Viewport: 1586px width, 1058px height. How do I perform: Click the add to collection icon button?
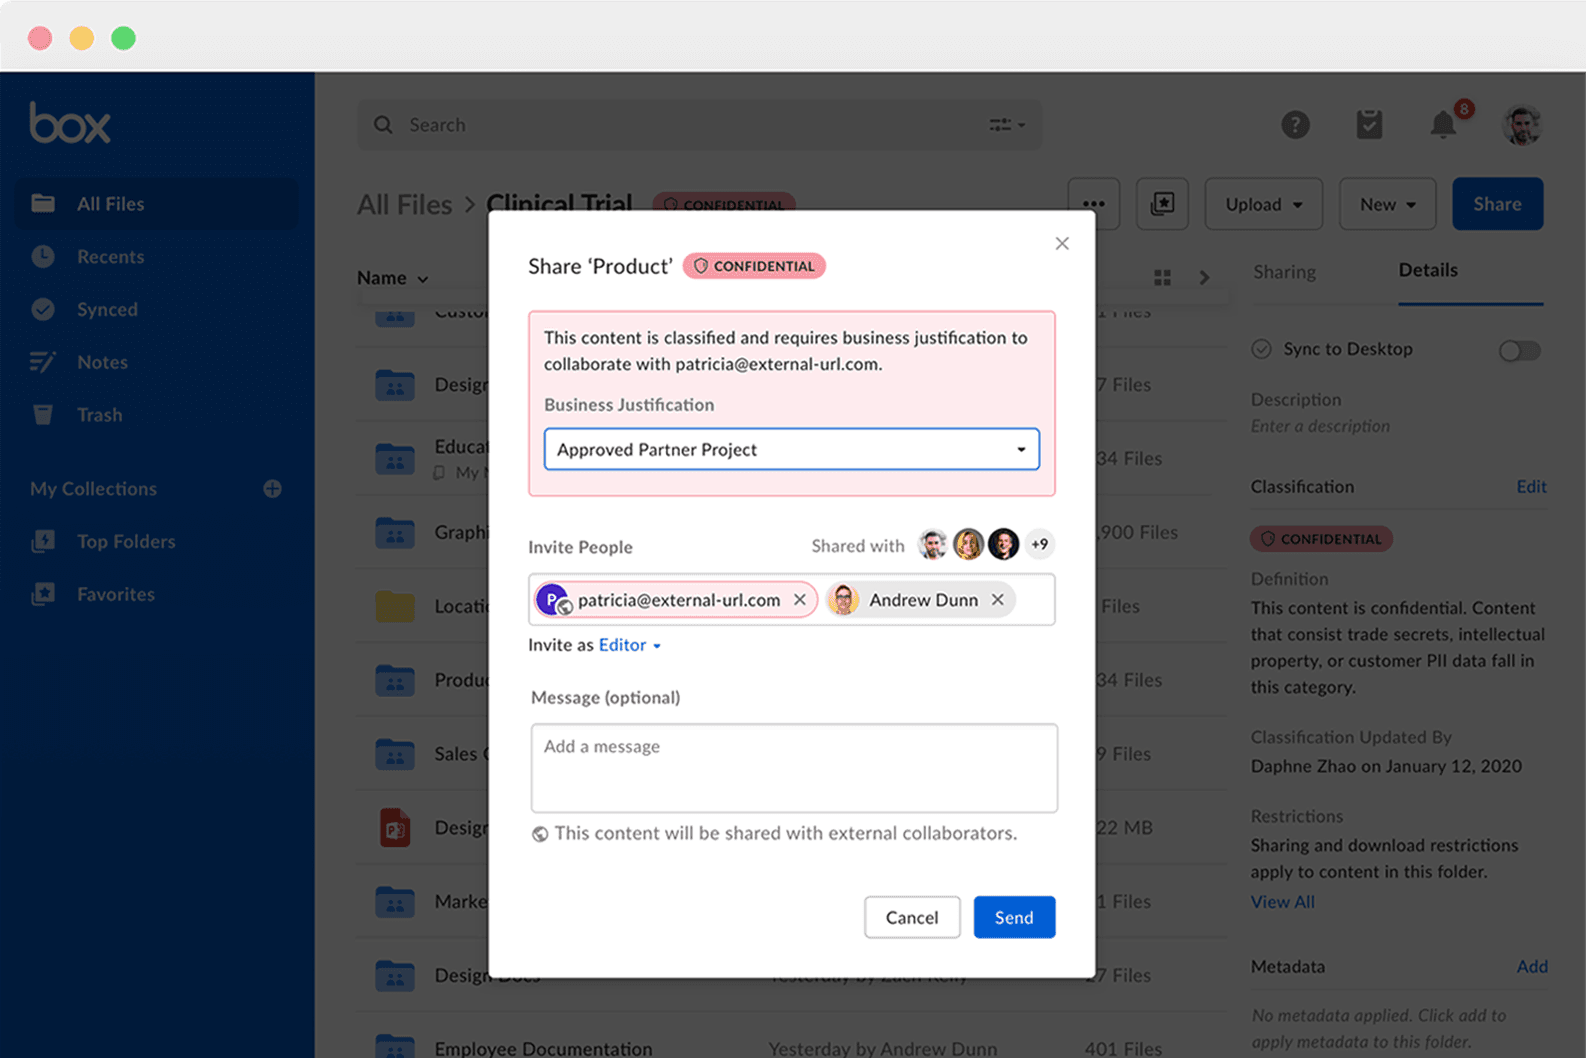[x=1162, y=204]
